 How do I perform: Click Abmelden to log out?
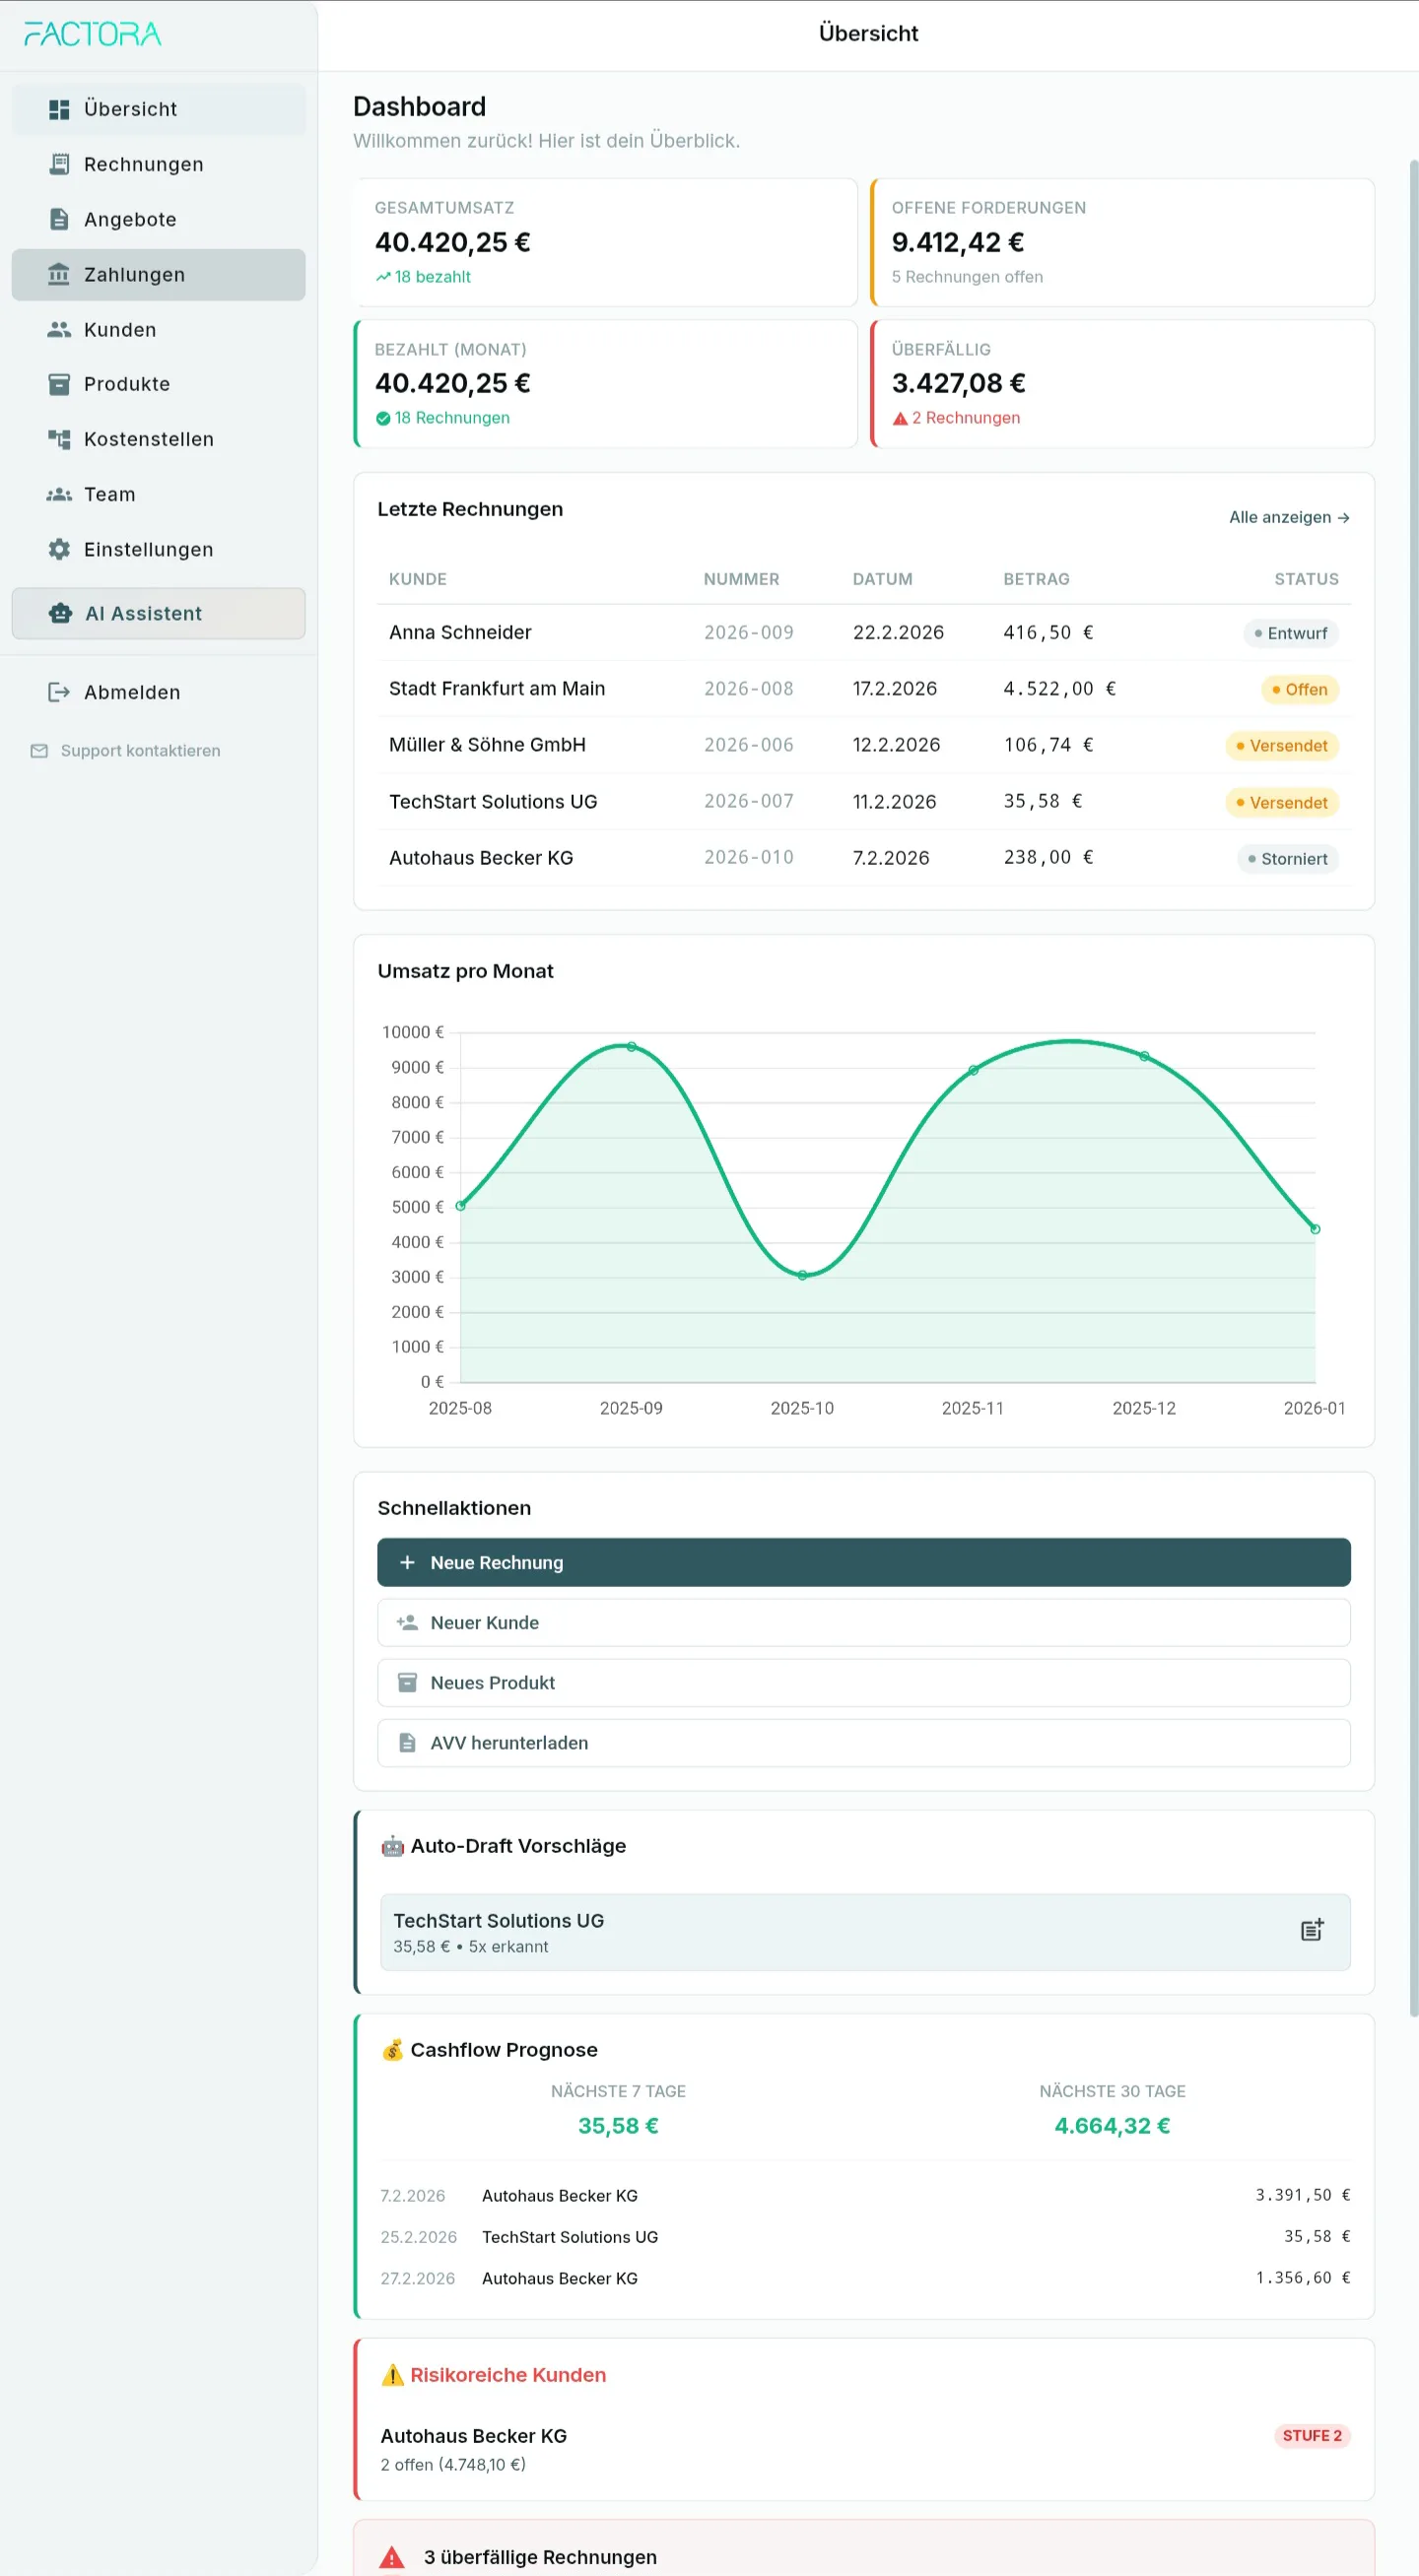pos(158,692)
